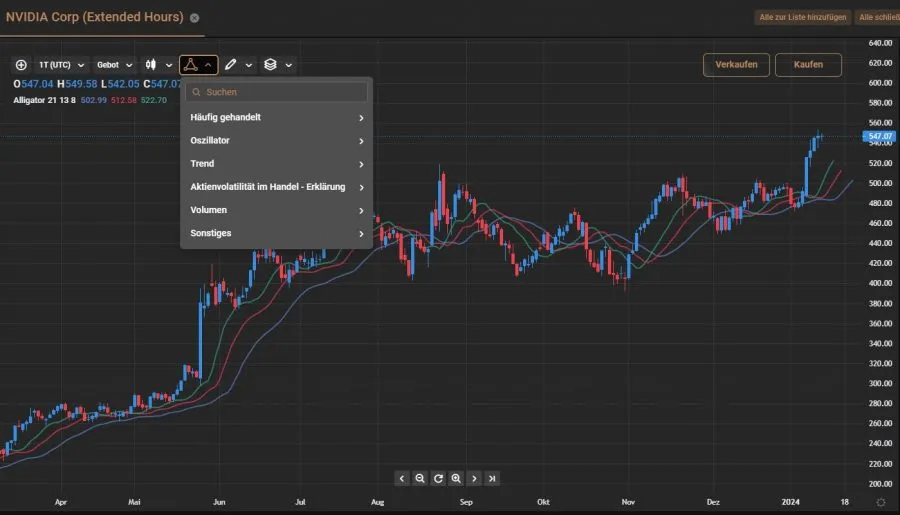Zoom in using the plus magnifier

click(x=456, y=478)
